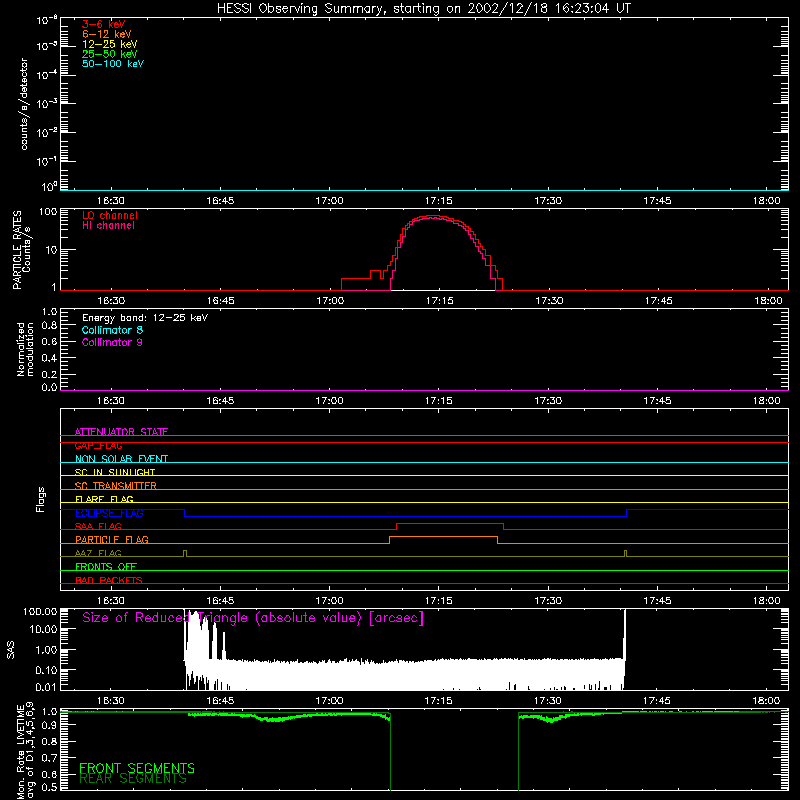This screenshot has width=800, height=800.
Task: Click the GAP_FLAG label
Action: 98,445
